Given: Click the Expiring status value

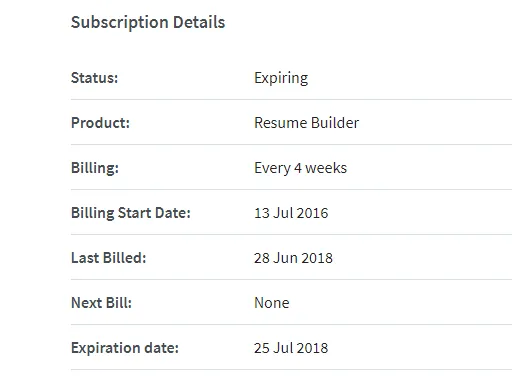Looking at the screenshot, I should tap(281, 79).
